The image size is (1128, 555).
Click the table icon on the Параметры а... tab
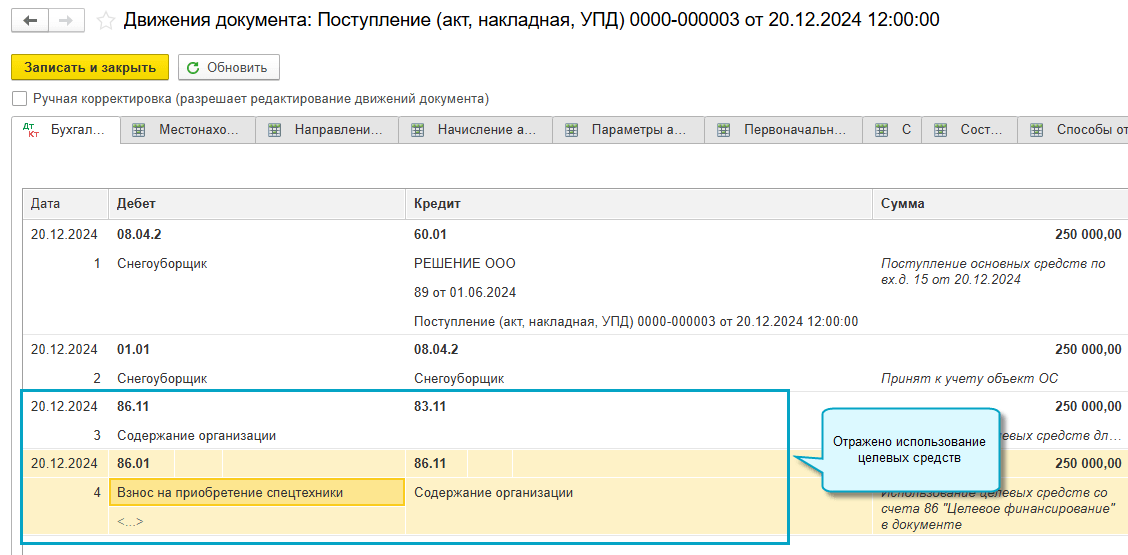572,130
